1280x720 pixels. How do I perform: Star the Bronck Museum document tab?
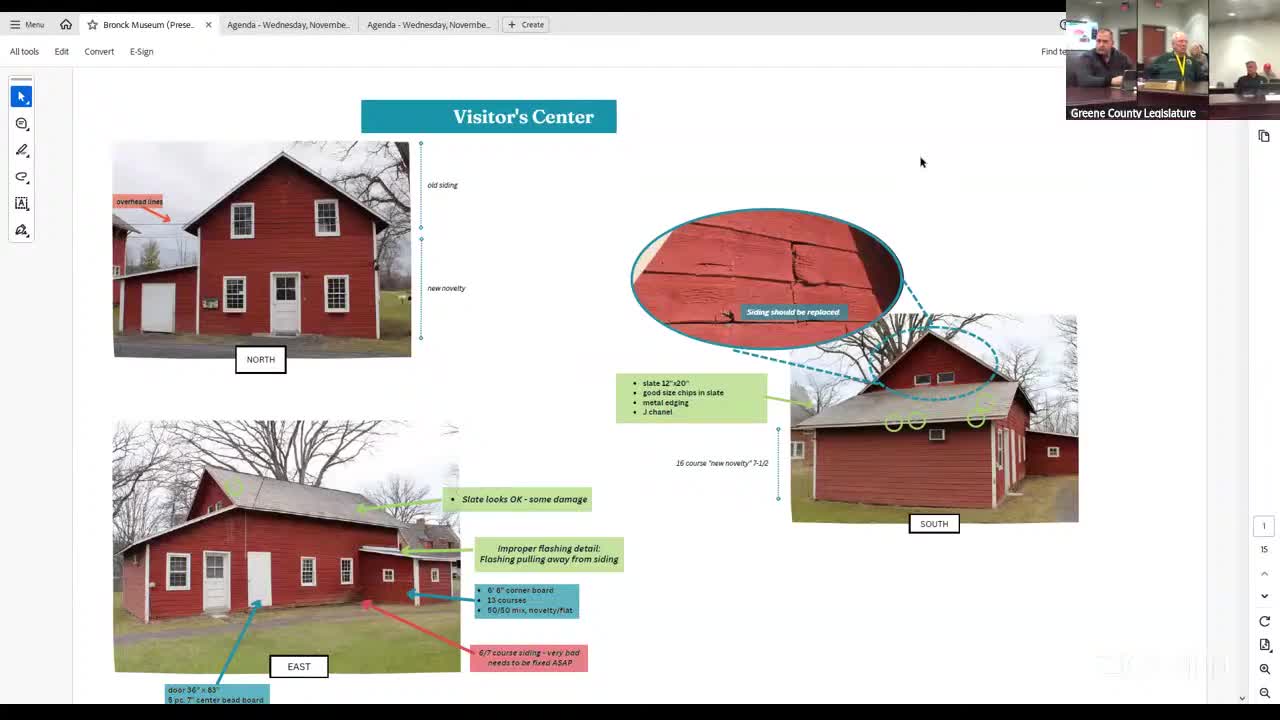pyautogui.click(x=92, y=24)
